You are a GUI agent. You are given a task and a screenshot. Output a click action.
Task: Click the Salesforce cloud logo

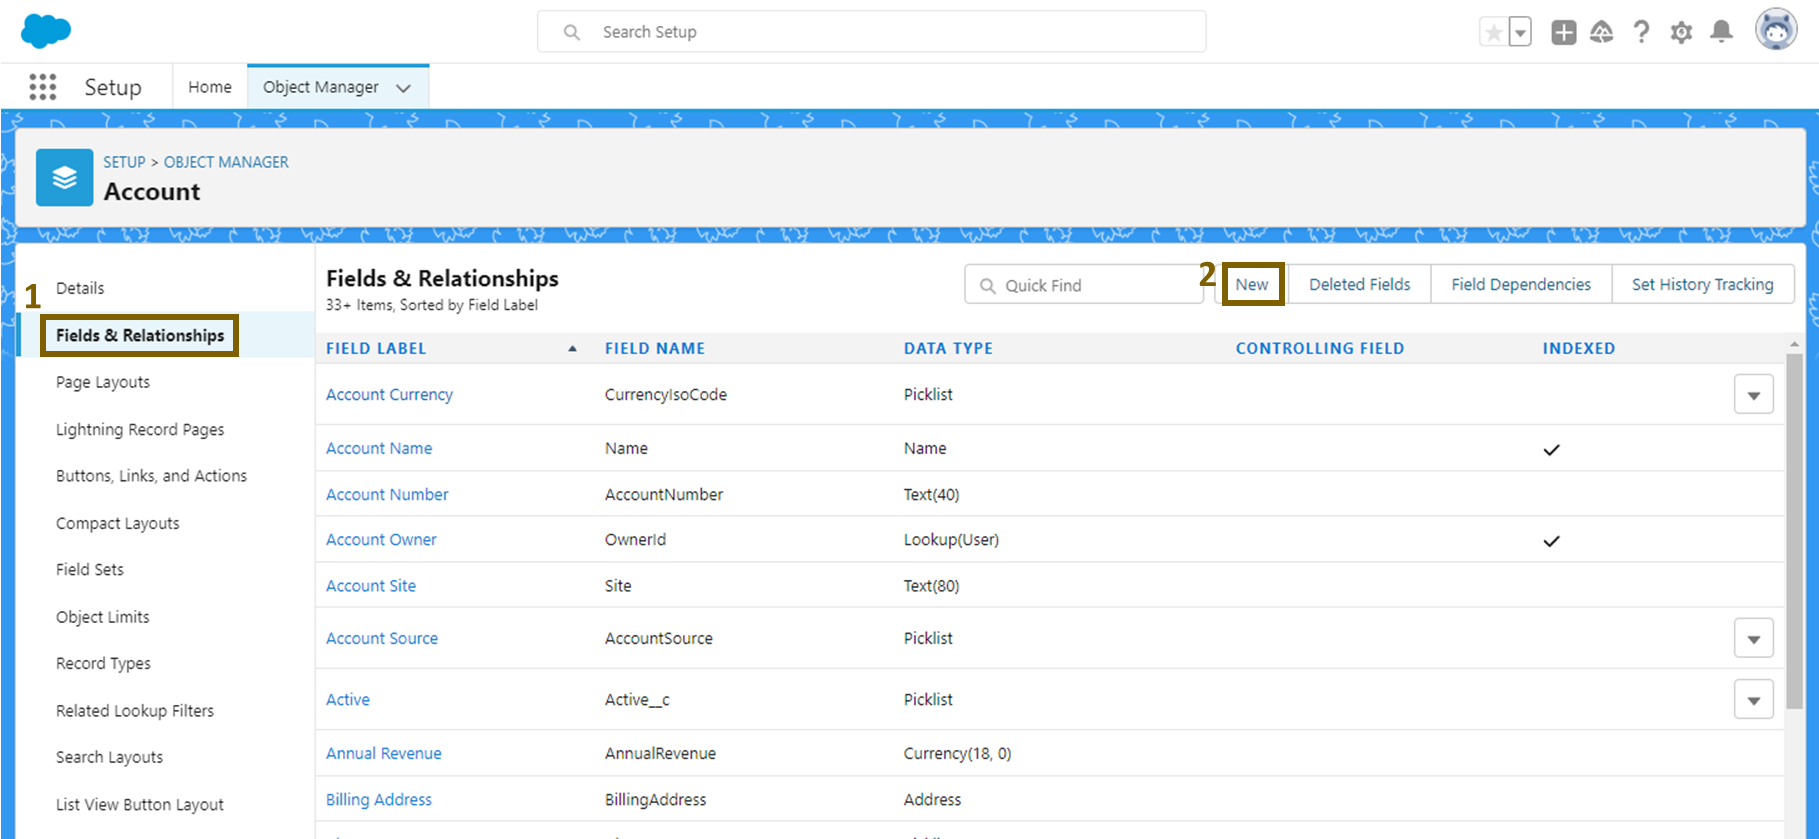point(46,31)
